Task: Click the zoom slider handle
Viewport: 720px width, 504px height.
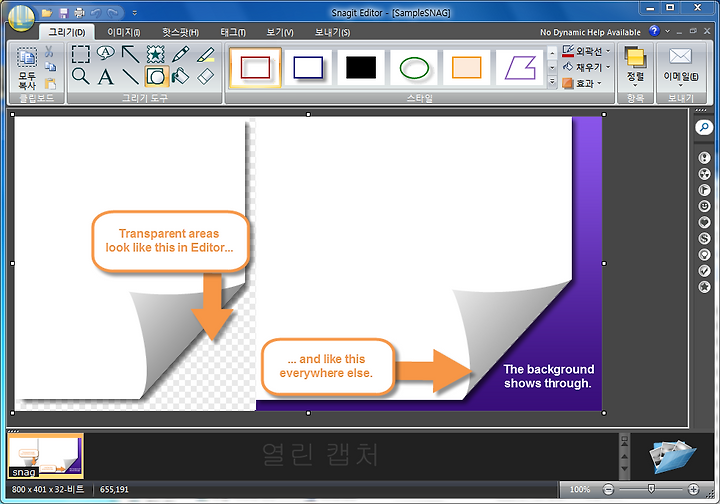Action: click(651, 489)
